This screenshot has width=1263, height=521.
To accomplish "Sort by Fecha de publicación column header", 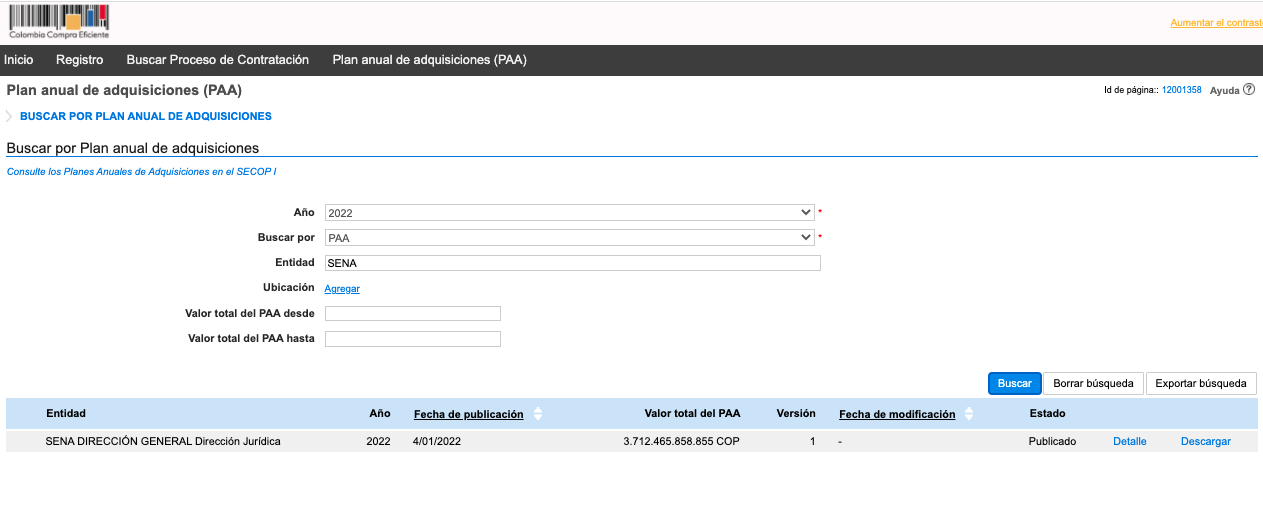I will click(469, 414).
